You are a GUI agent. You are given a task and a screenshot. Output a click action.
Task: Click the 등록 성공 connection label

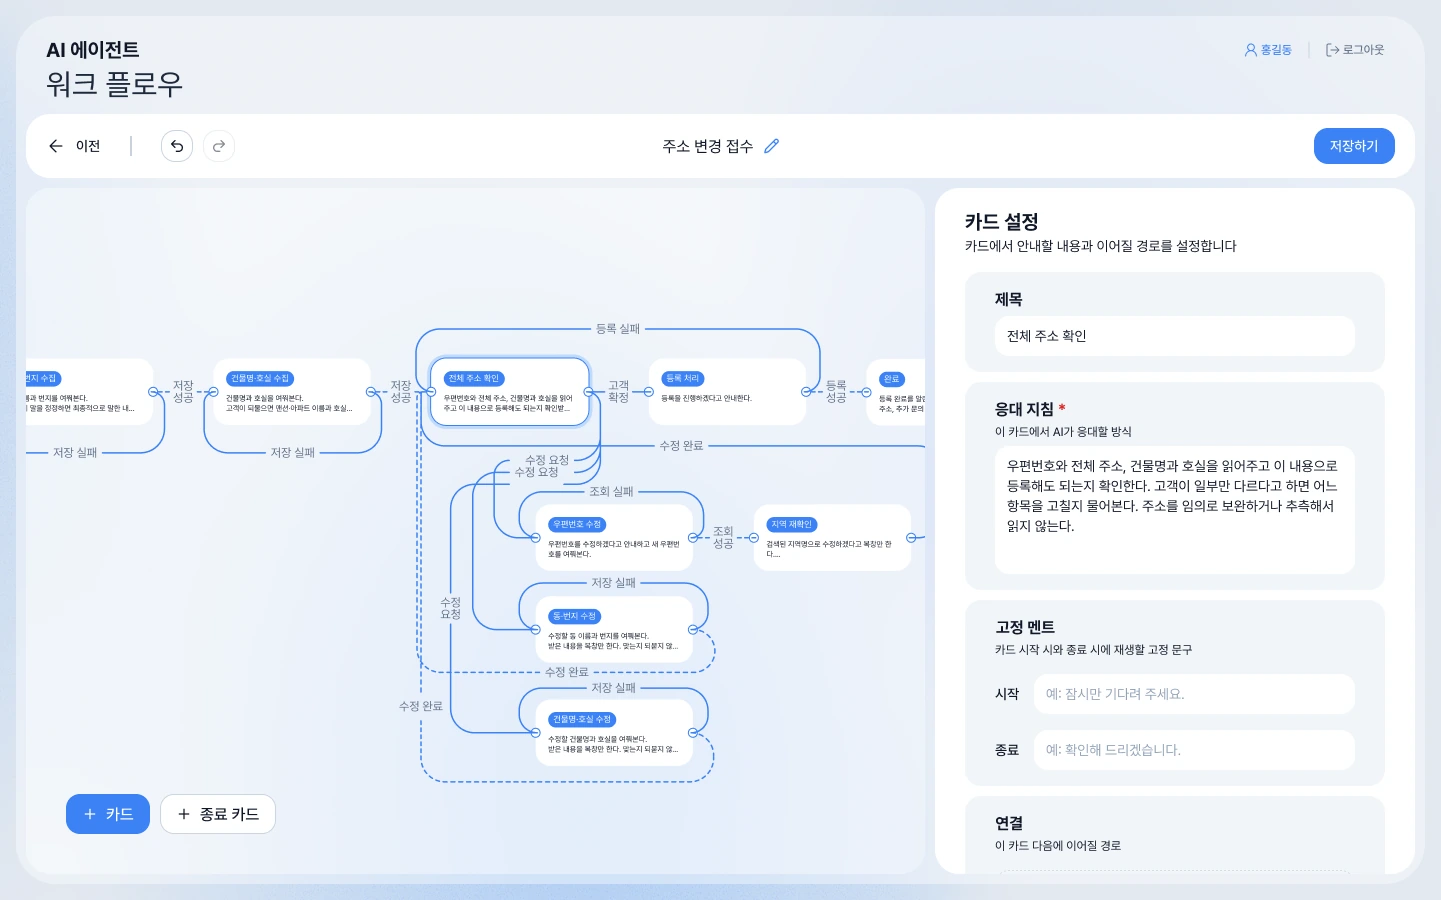point(836,392)
